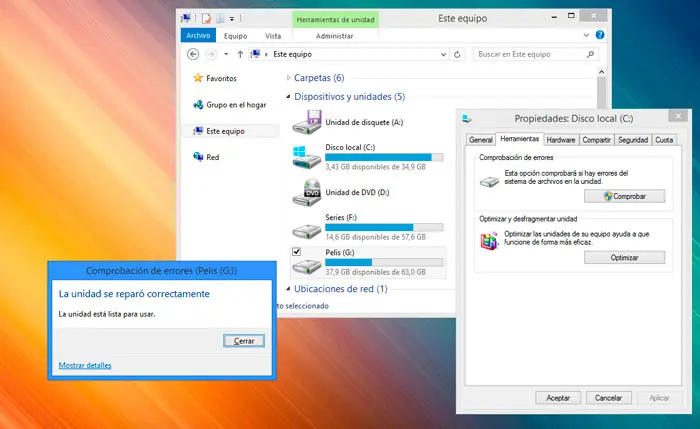The width and height of the screenshot is (700, 429).
Task: Expand the Carpetas (6) group
Action: click(x=288, y=78)
